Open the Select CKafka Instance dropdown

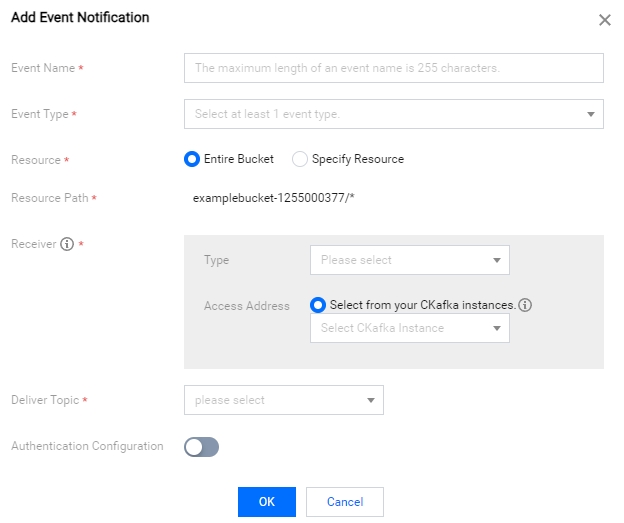click(x=410, y=328)
